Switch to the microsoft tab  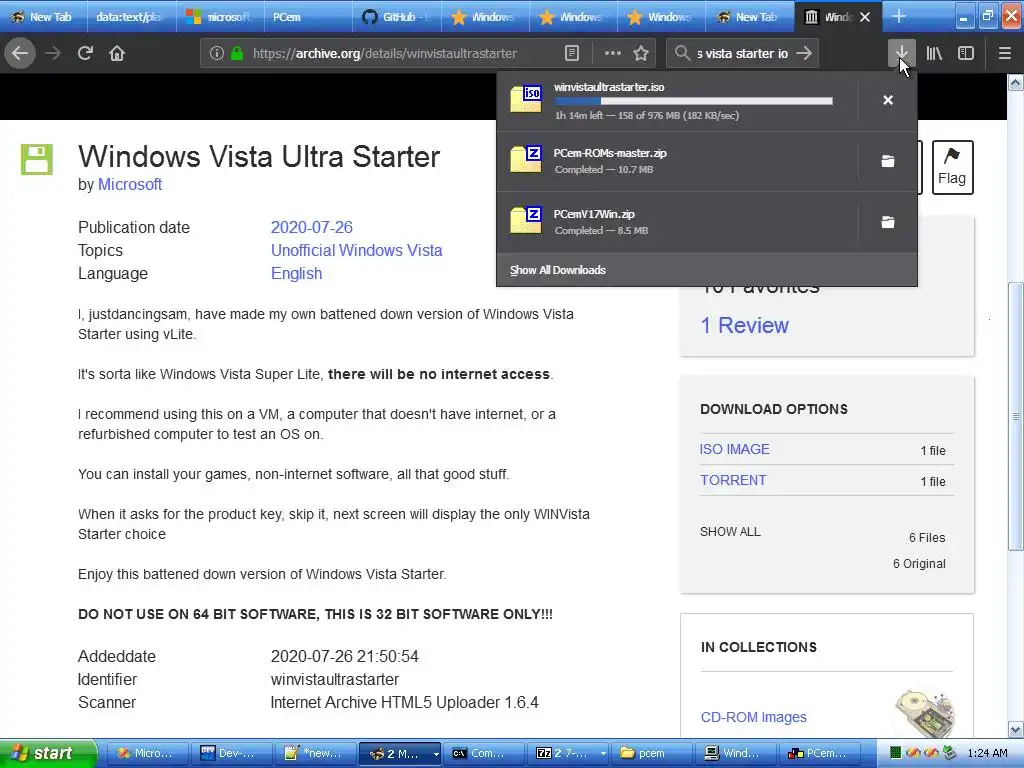click(219, 17)
